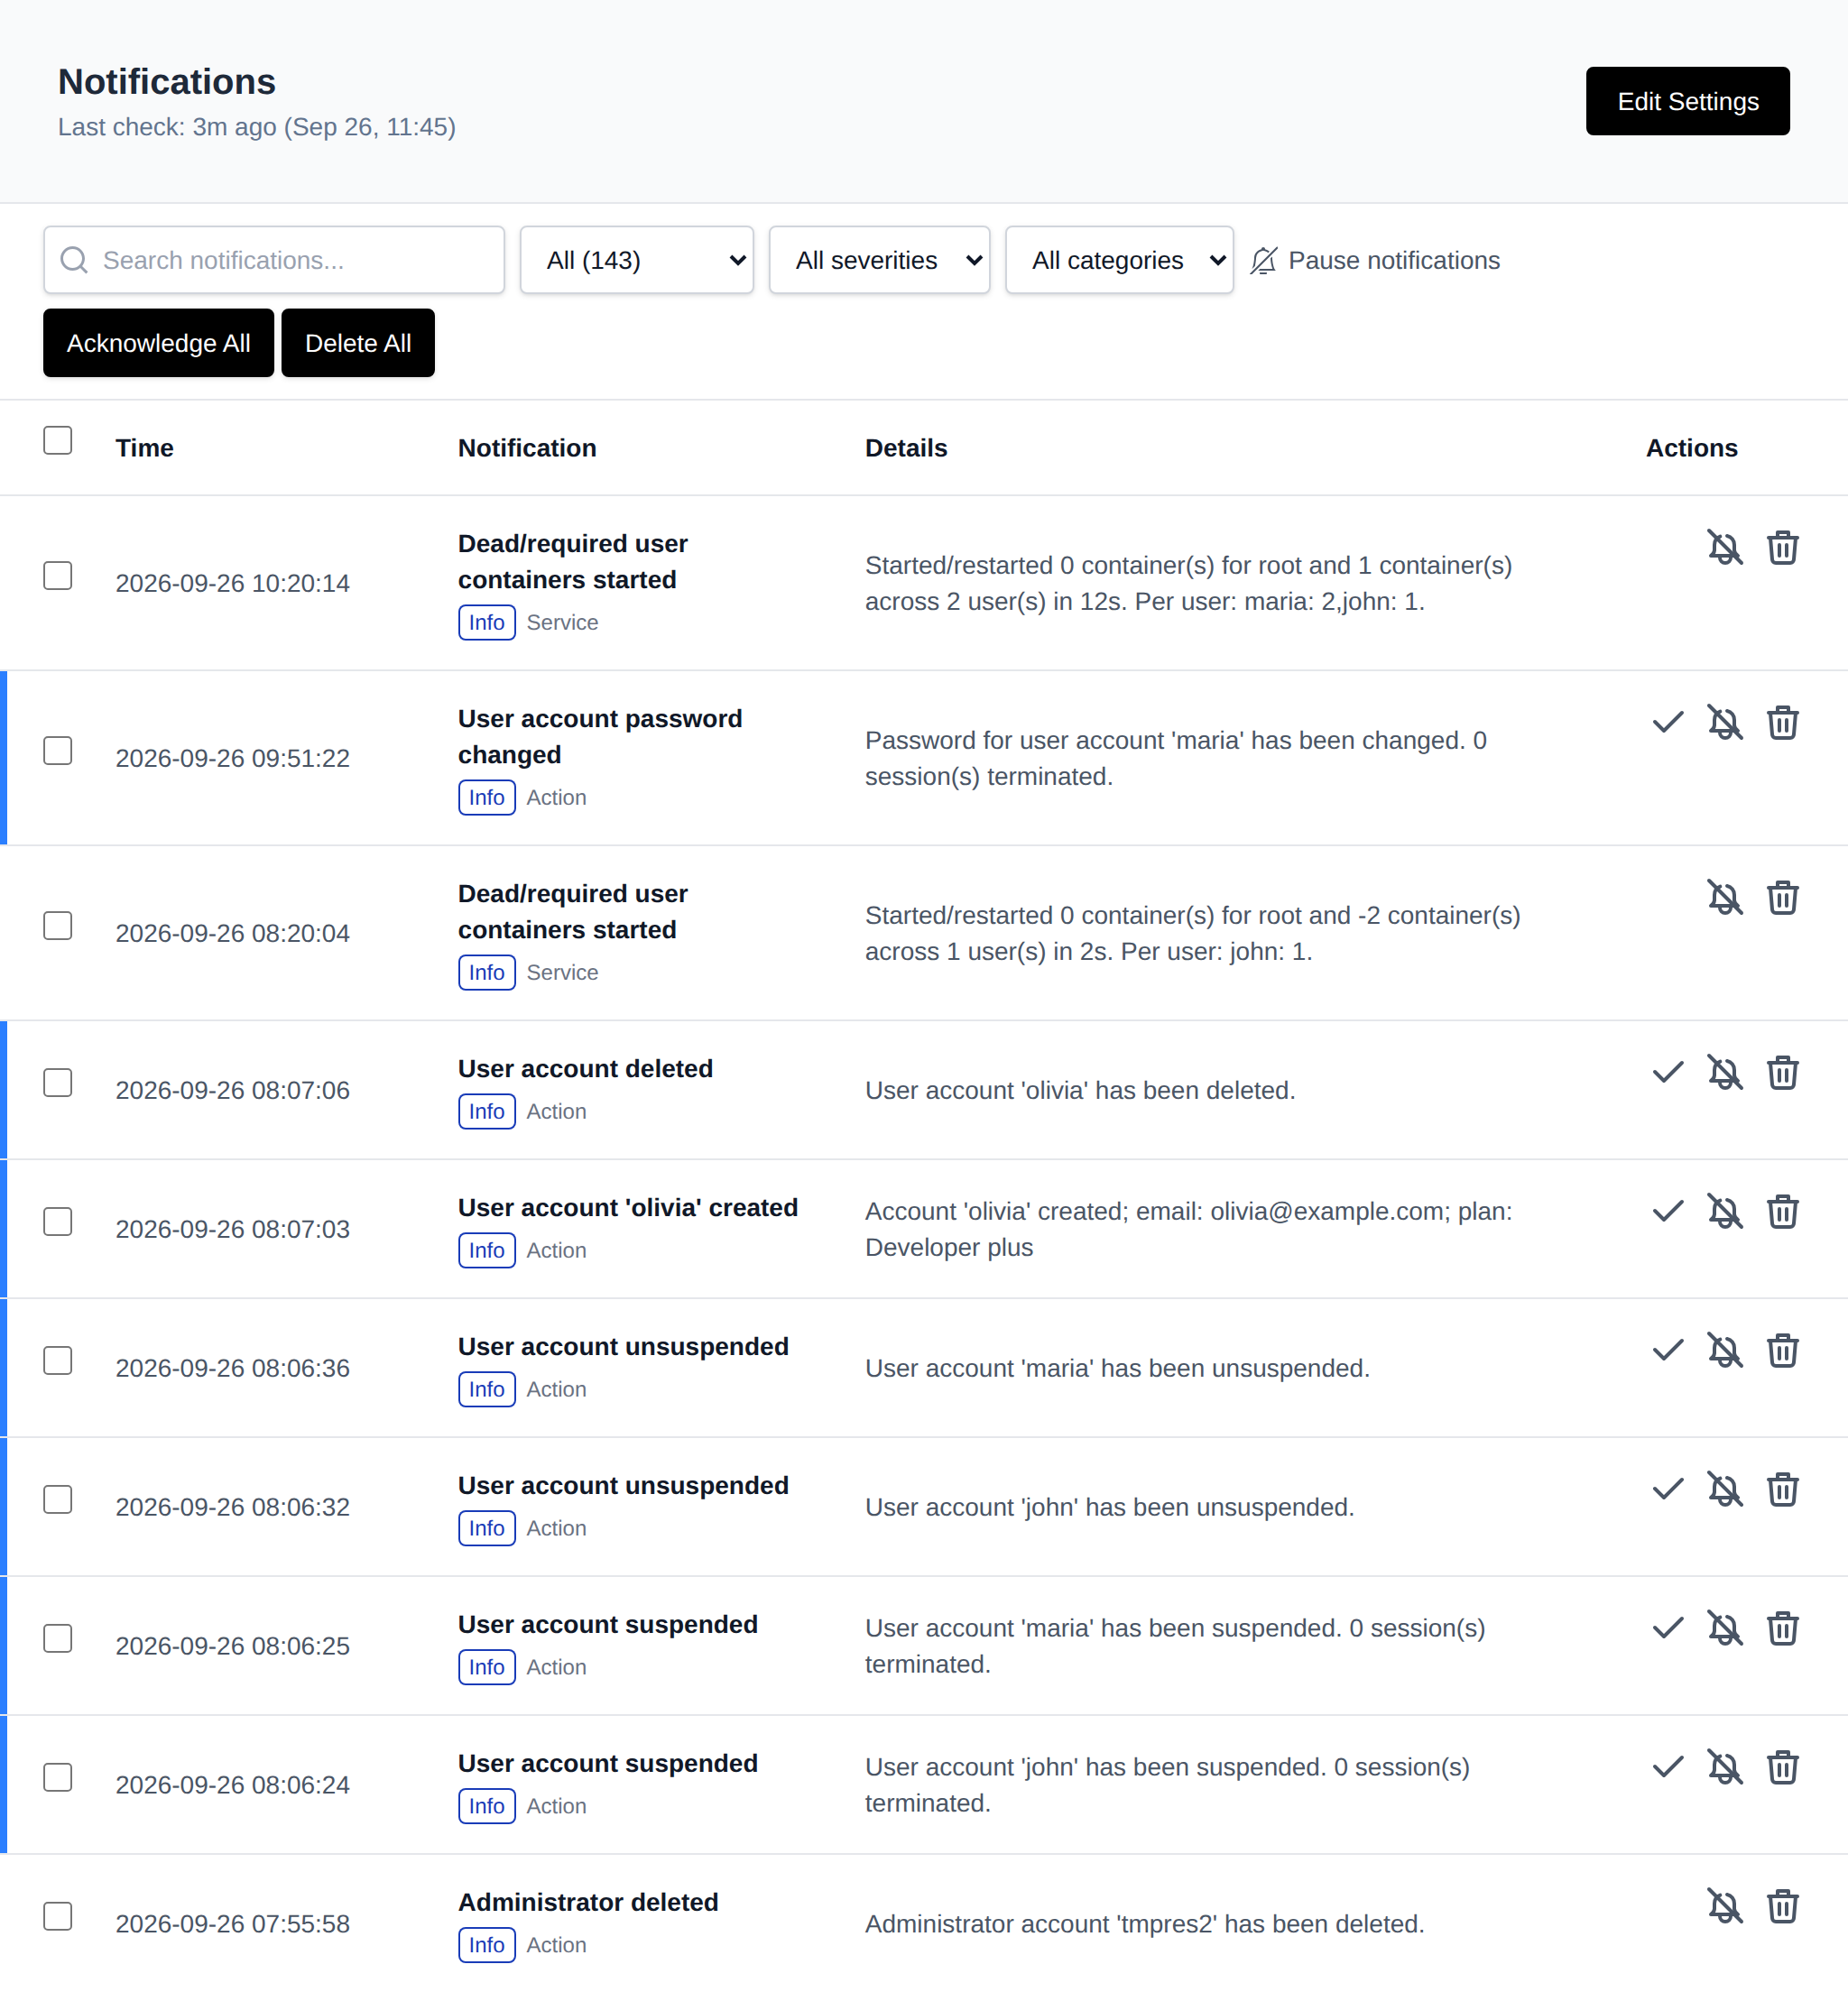The height and width of the screenshot is (1992, 1848).
Task: Focus the Search notifications field
Action: (274, 260)
